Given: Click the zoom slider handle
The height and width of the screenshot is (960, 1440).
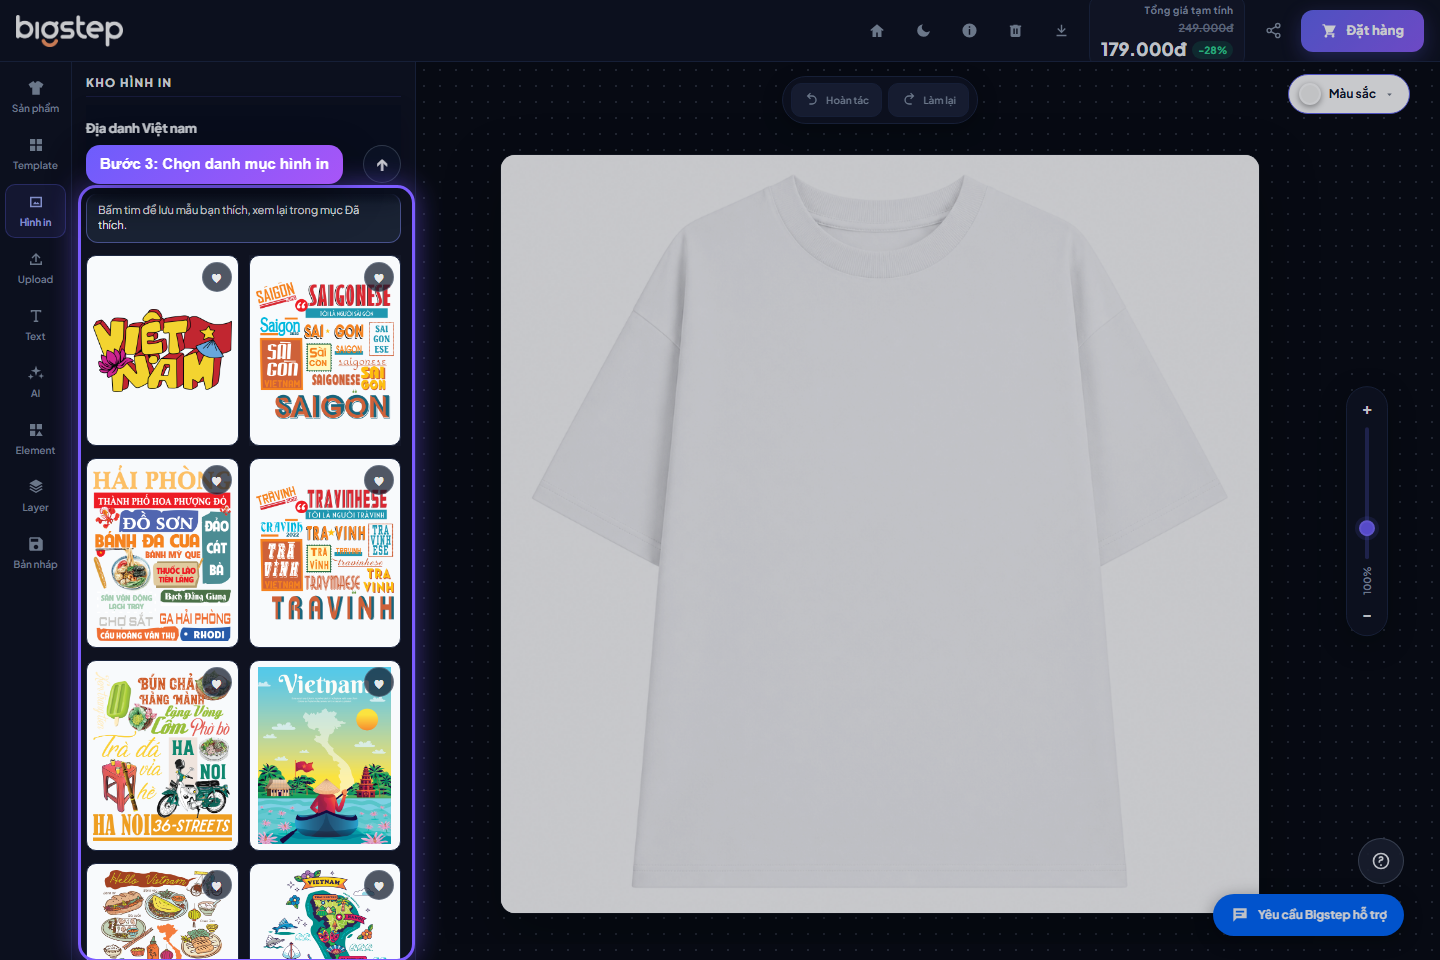Looking at the screenshot, I should 1367,528.
